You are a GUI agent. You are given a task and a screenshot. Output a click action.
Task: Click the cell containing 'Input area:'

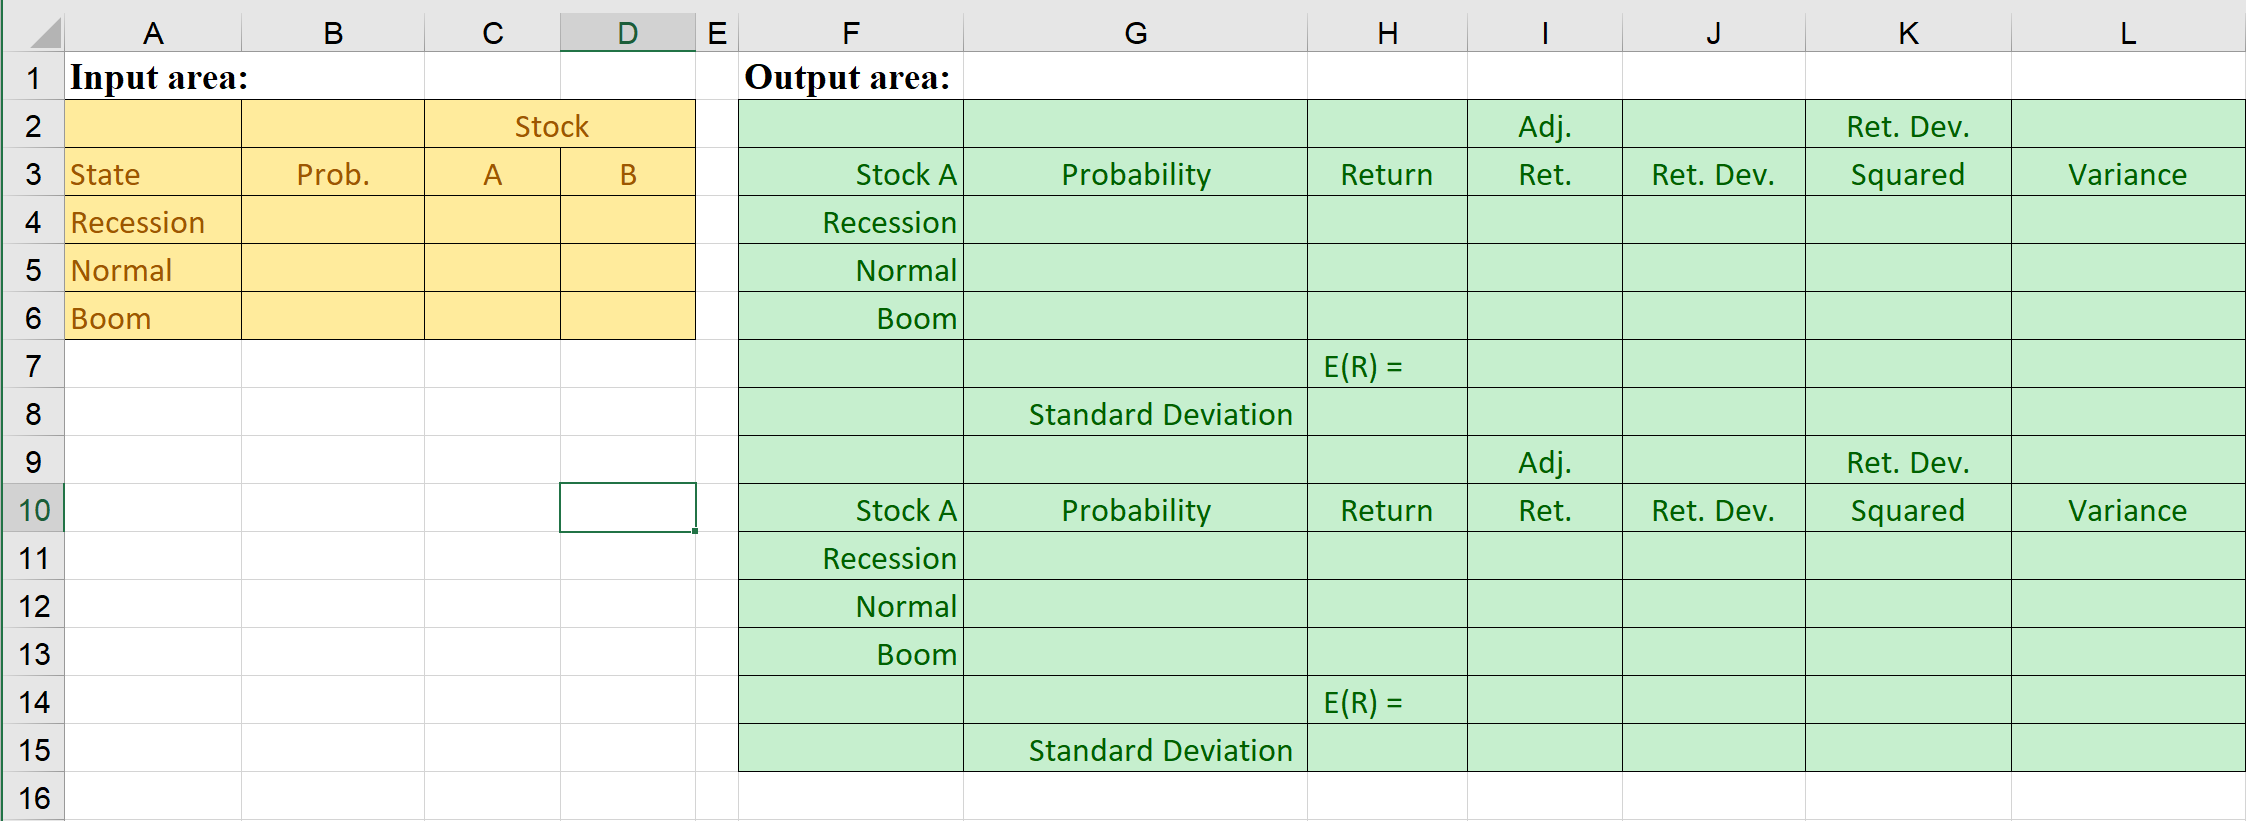[153, 77]
